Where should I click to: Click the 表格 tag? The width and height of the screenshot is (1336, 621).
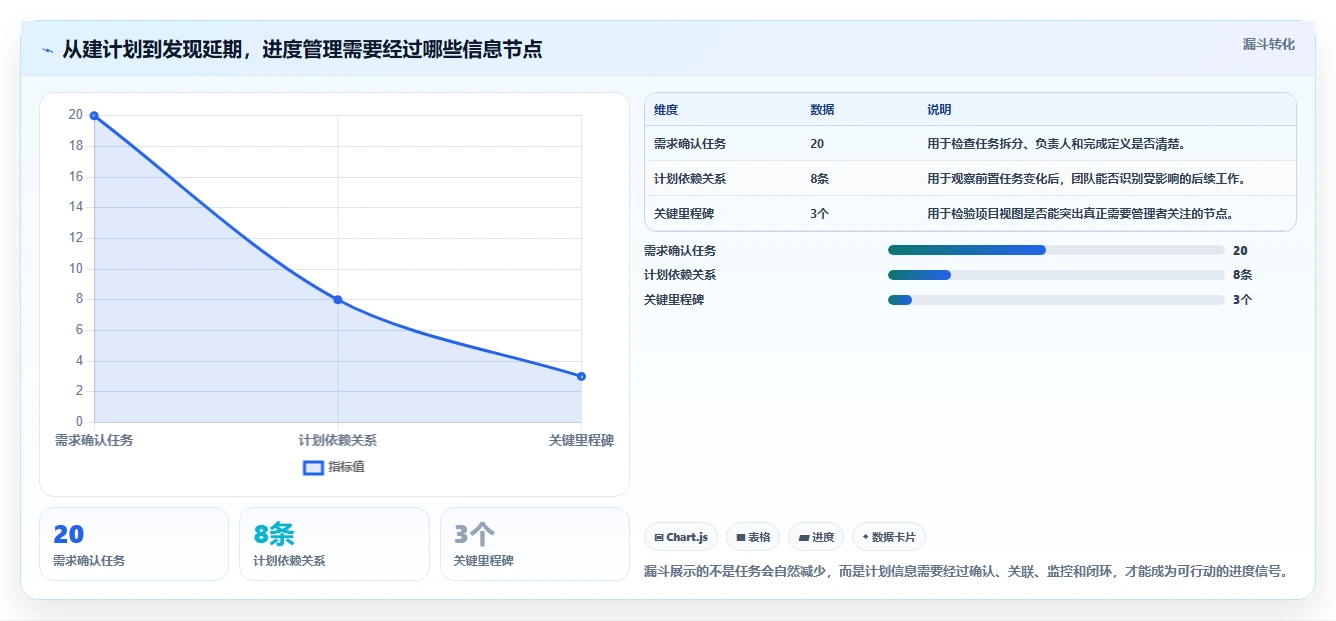point(753,537)
